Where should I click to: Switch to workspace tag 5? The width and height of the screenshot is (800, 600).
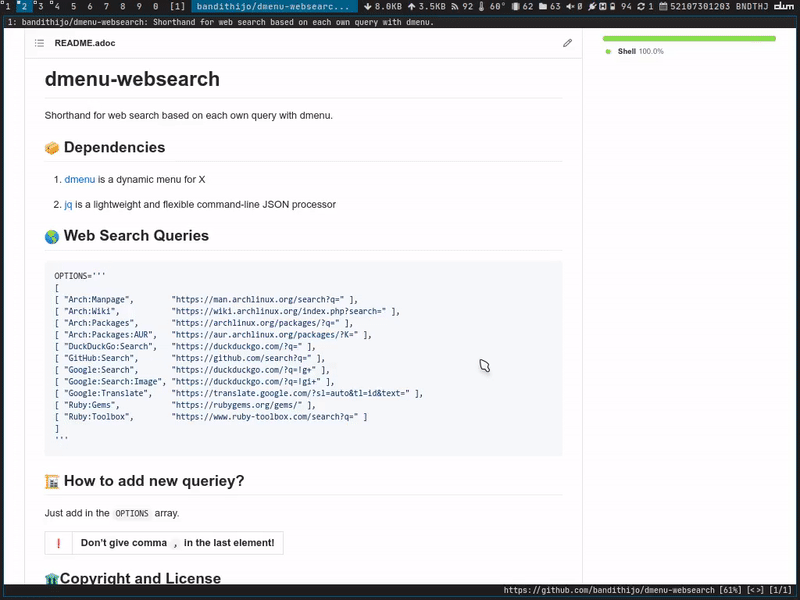tap(73, 7)
